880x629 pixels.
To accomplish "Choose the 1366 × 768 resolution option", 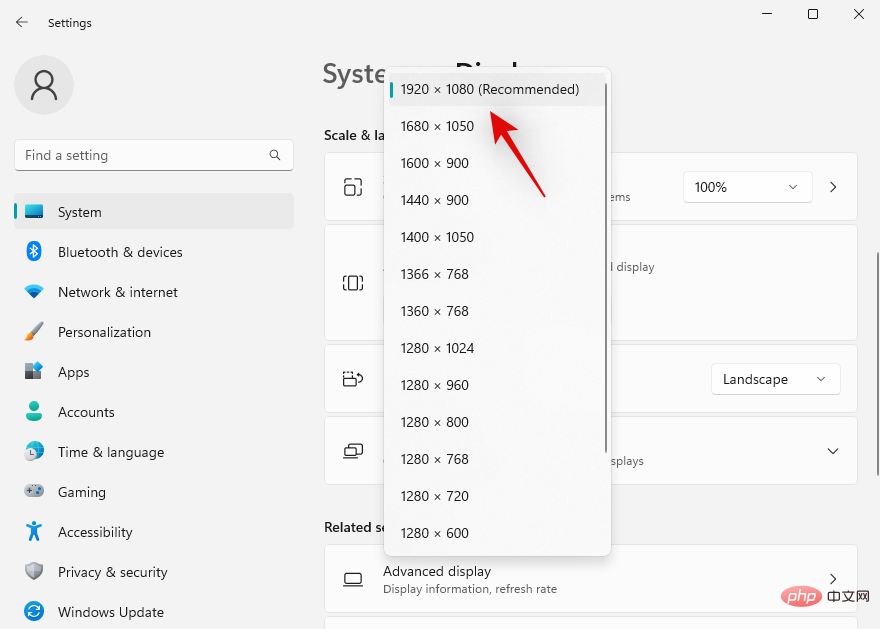I will point(435,274).
